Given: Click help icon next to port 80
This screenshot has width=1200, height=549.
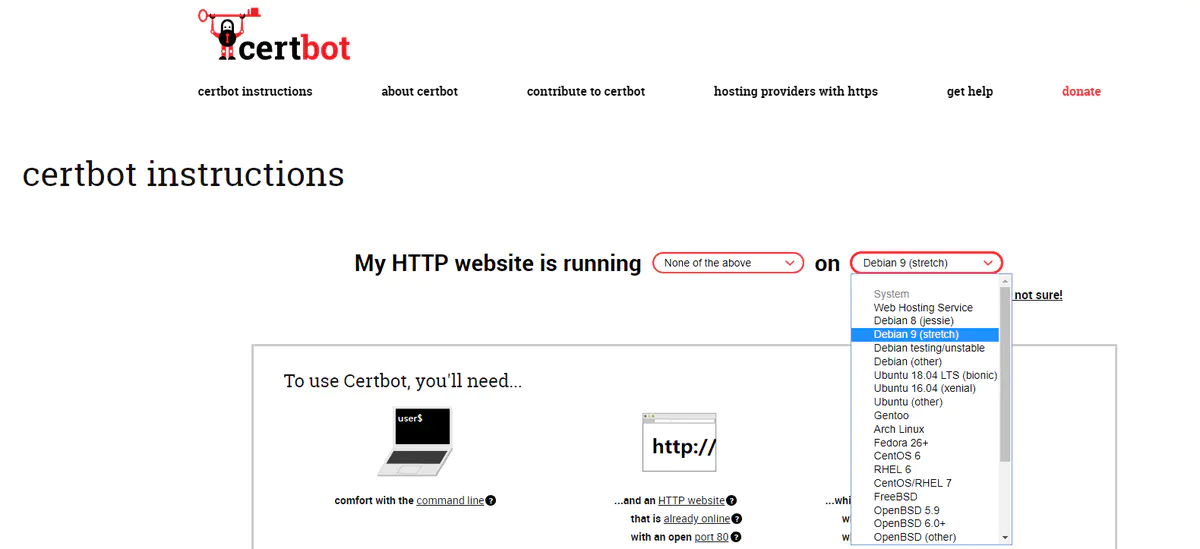Looking at the screenshot, I should click(736, 537).
